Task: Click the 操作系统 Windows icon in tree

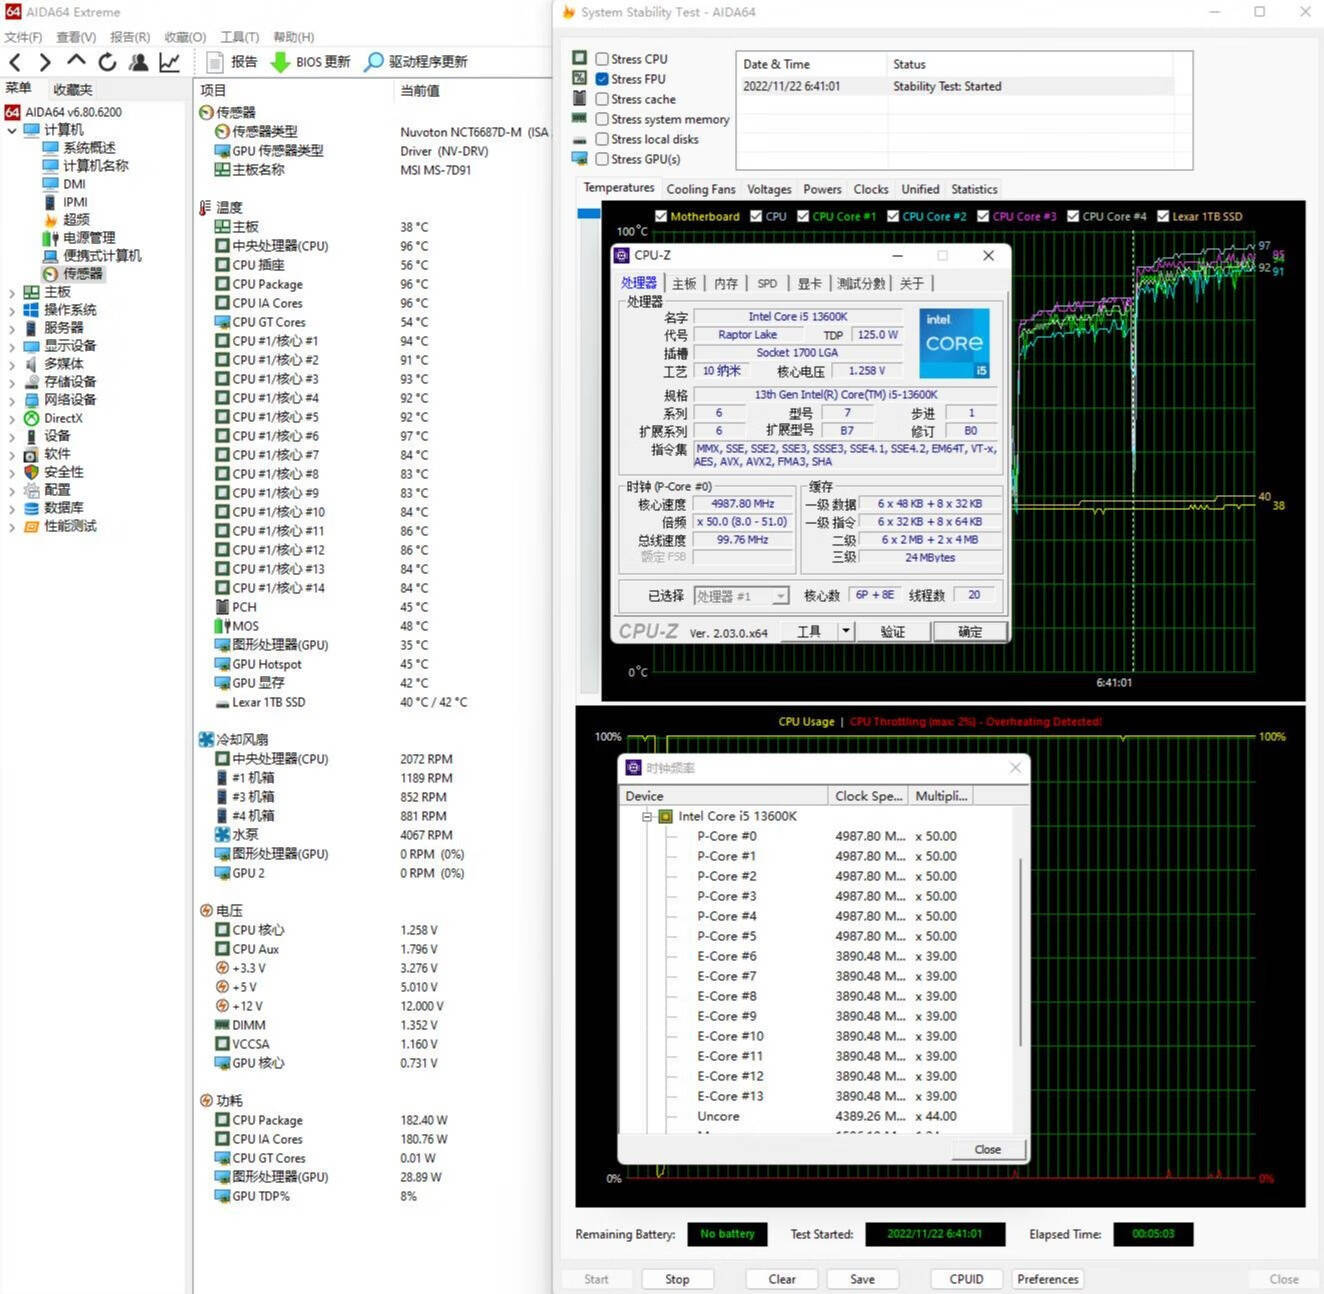Action: [x=31, y=310]
